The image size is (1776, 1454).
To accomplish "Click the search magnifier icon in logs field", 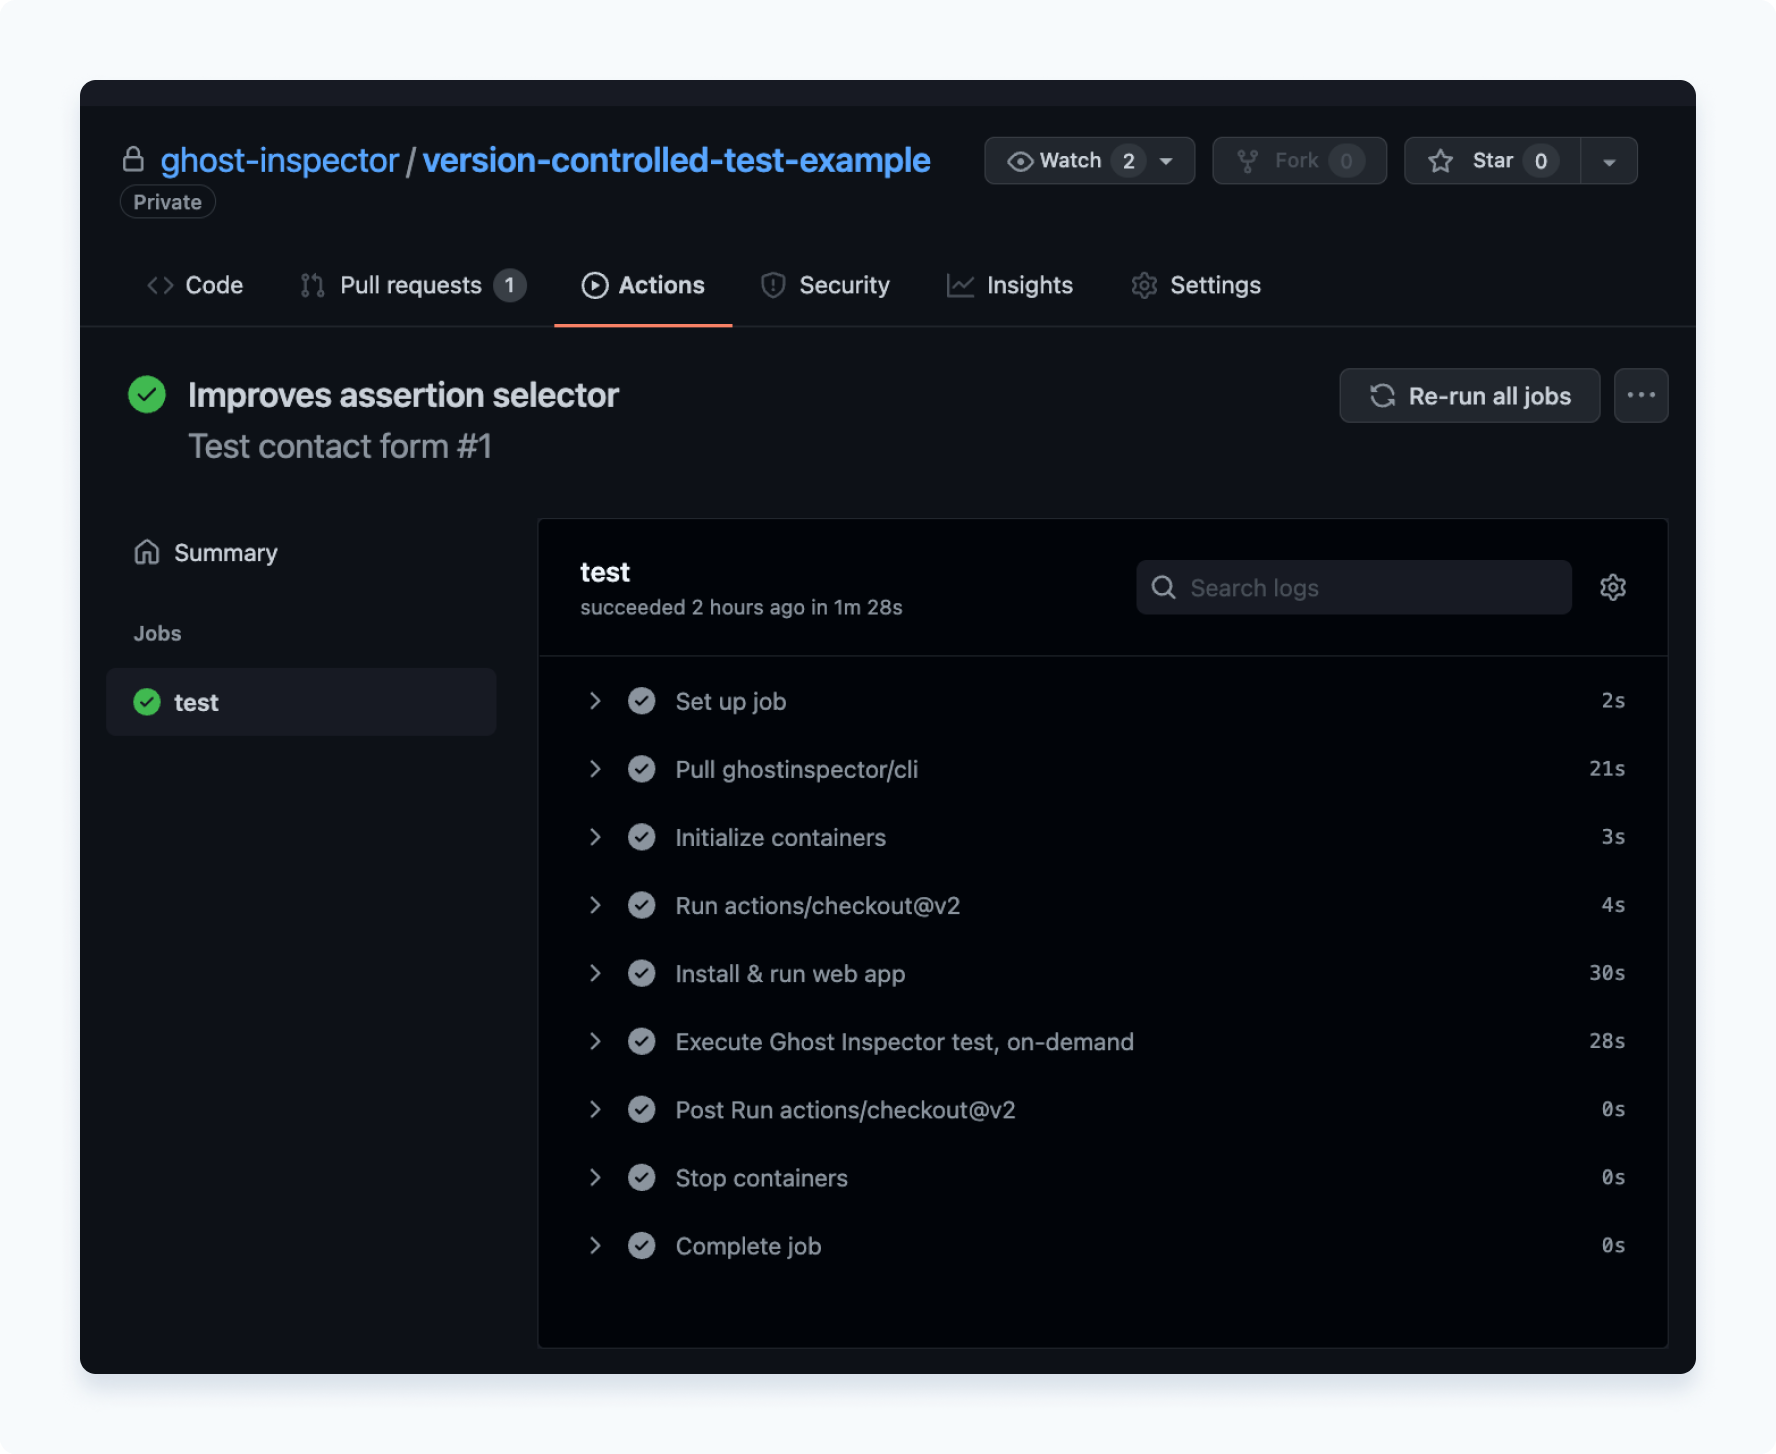I will (x=1163, y=587).
